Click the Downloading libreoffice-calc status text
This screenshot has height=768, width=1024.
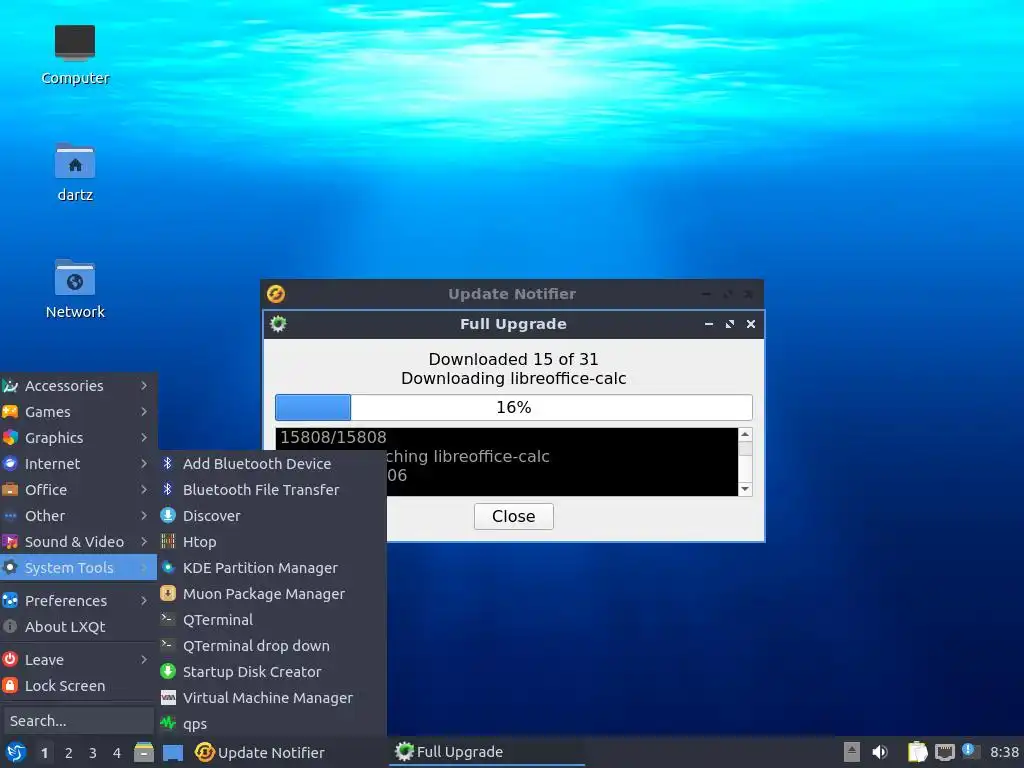tap(513, 379)
